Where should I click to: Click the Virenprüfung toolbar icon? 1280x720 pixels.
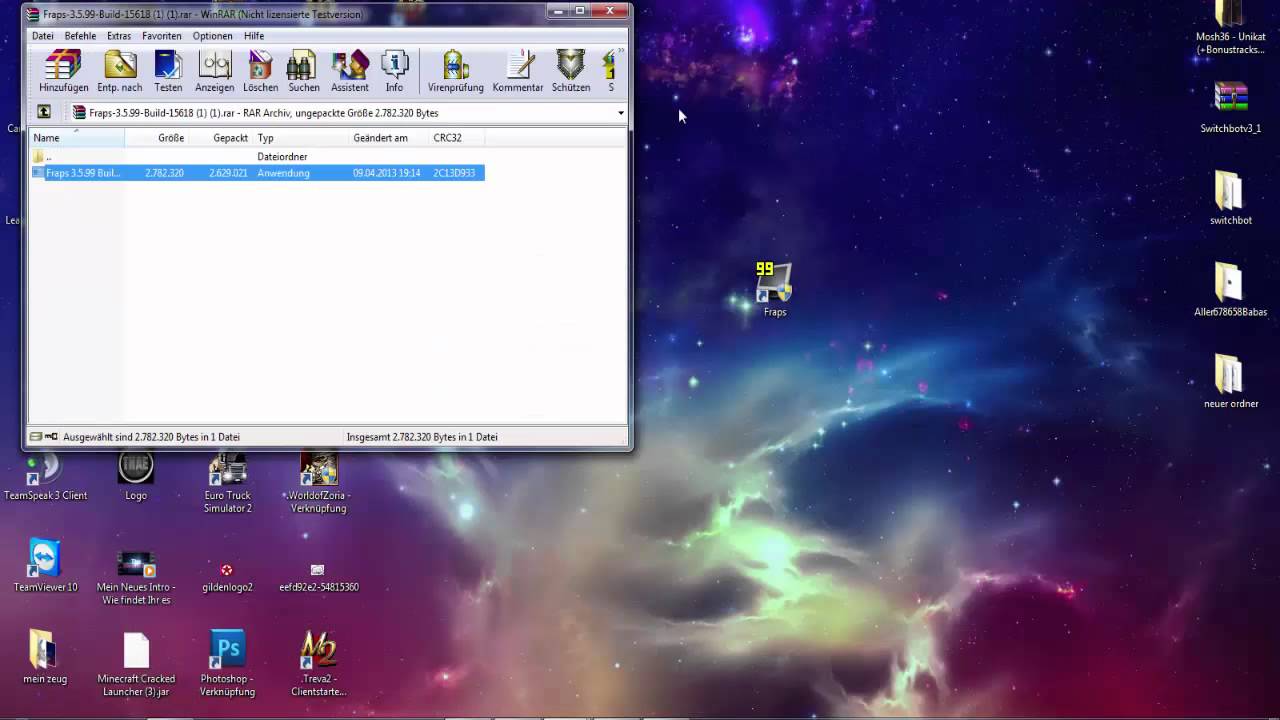455,71
